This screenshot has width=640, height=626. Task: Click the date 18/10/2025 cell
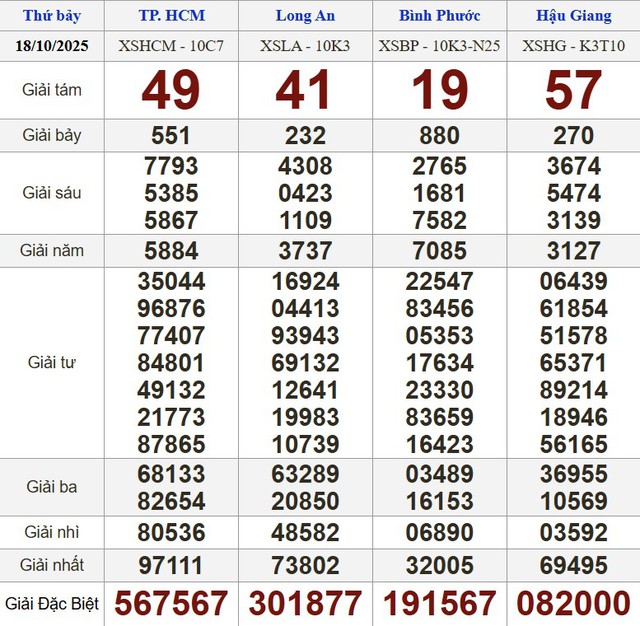pyautogui.click(x=52, y=46)
